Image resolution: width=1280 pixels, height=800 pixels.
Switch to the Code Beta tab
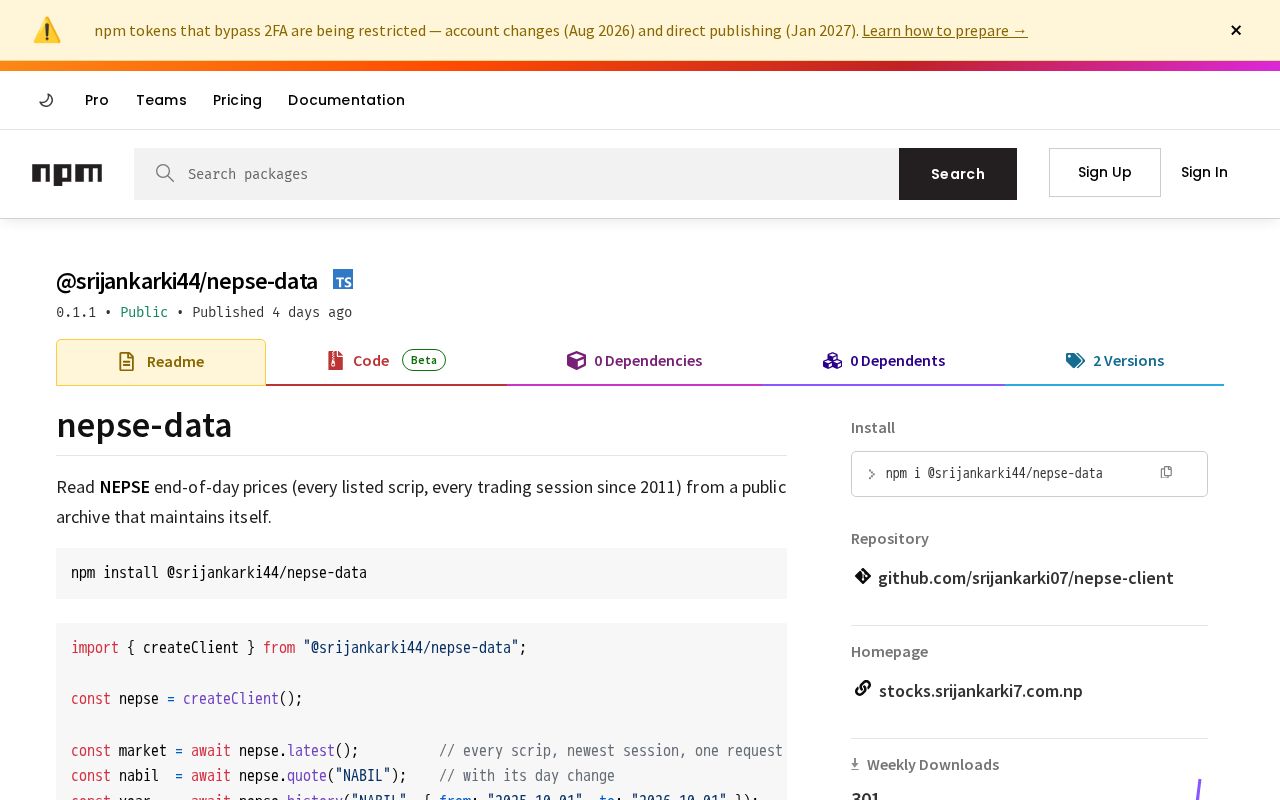[386, 361]
